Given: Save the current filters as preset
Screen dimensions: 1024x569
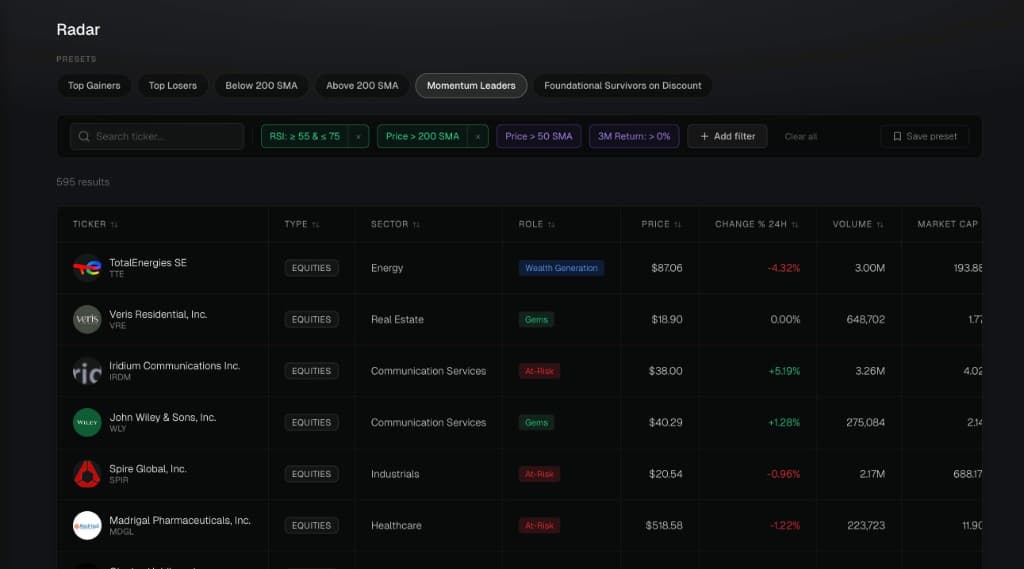Looking at the screenshot, I should [925, 137].
